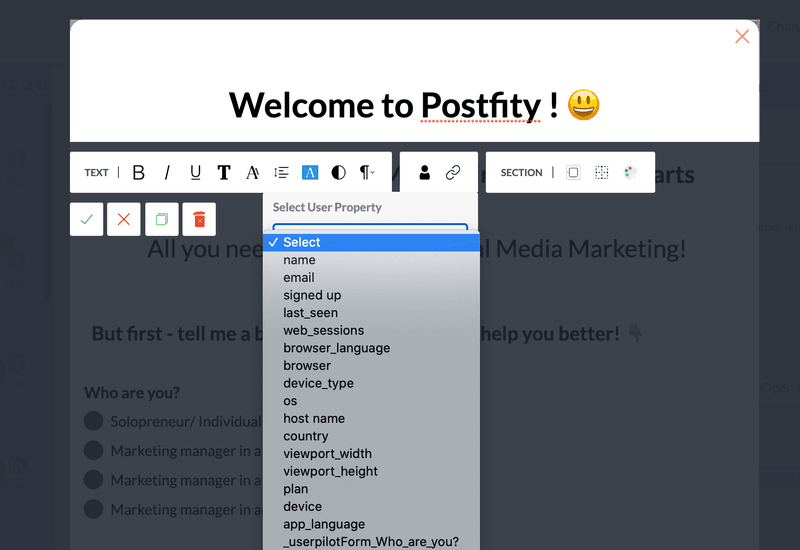Close the Welcome modal
Image resolution: width=800 pixels, height=550 pixels.
742,36
